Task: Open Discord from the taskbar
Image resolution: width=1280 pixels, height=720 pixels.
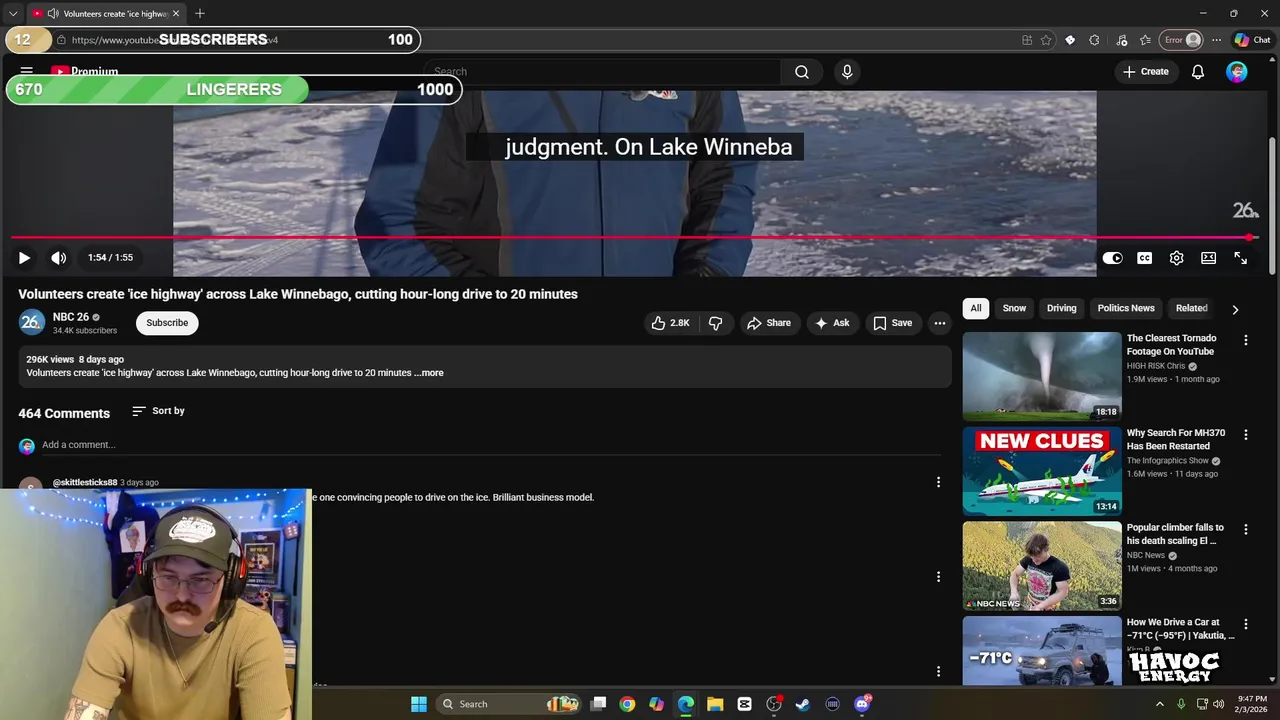Action: click(x=862, y=704)
